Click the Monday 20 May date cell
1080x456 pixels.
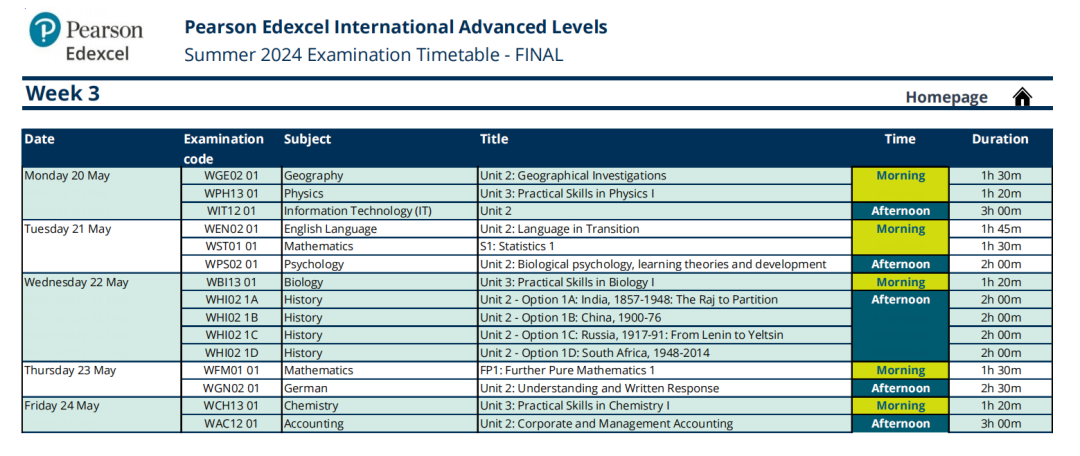[x=101, y=194]
